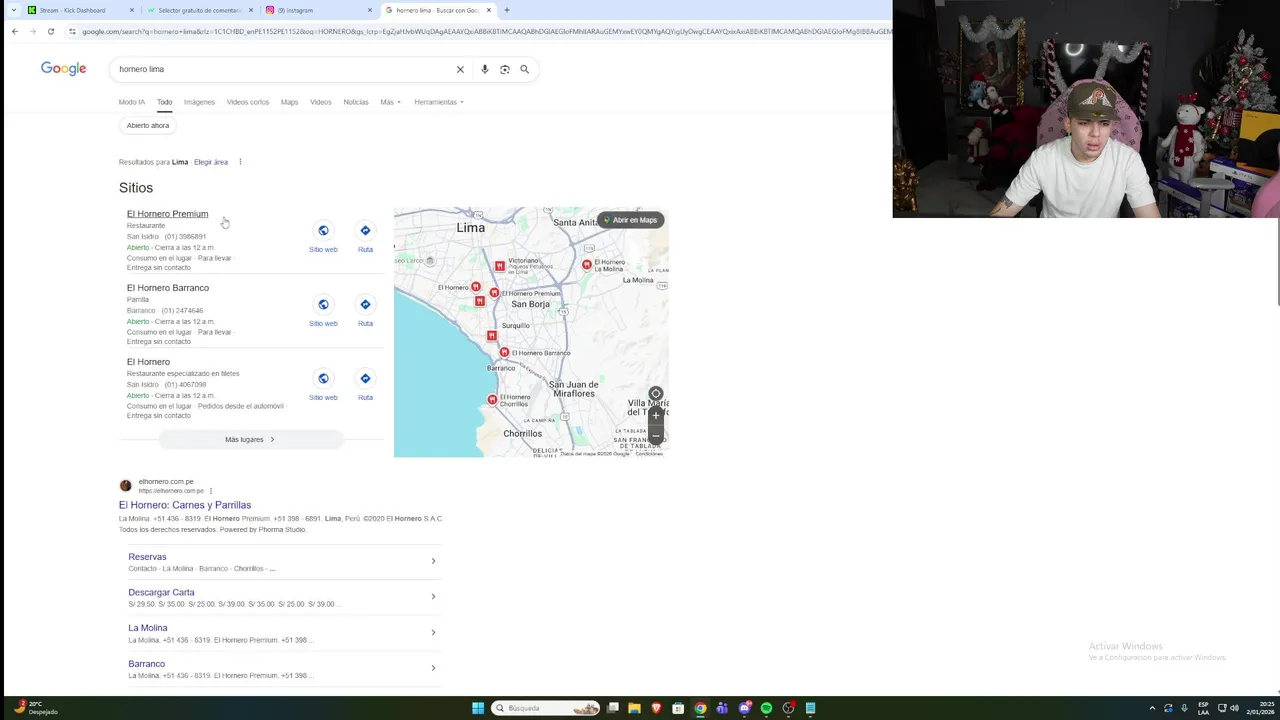This screenshot has width=1280, height=720.
Task: Expand the Descargar Carta sitelink chevron
Action: tap(433, 597)
